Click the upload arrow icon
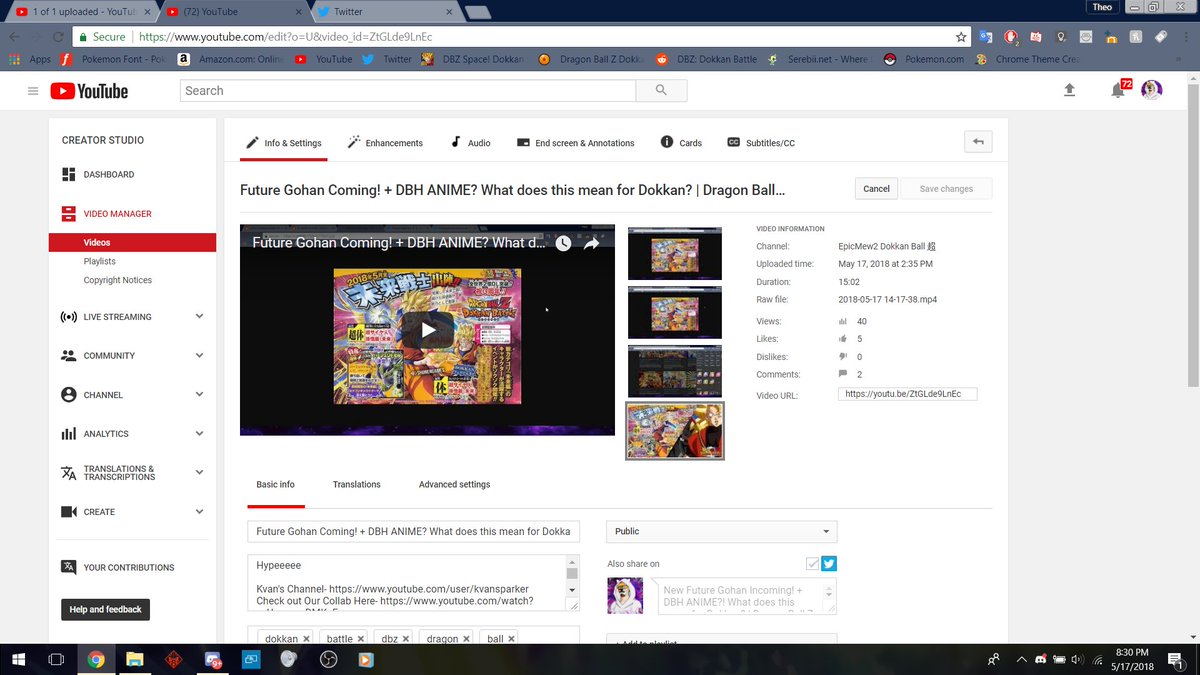 tap(1069, 90)
